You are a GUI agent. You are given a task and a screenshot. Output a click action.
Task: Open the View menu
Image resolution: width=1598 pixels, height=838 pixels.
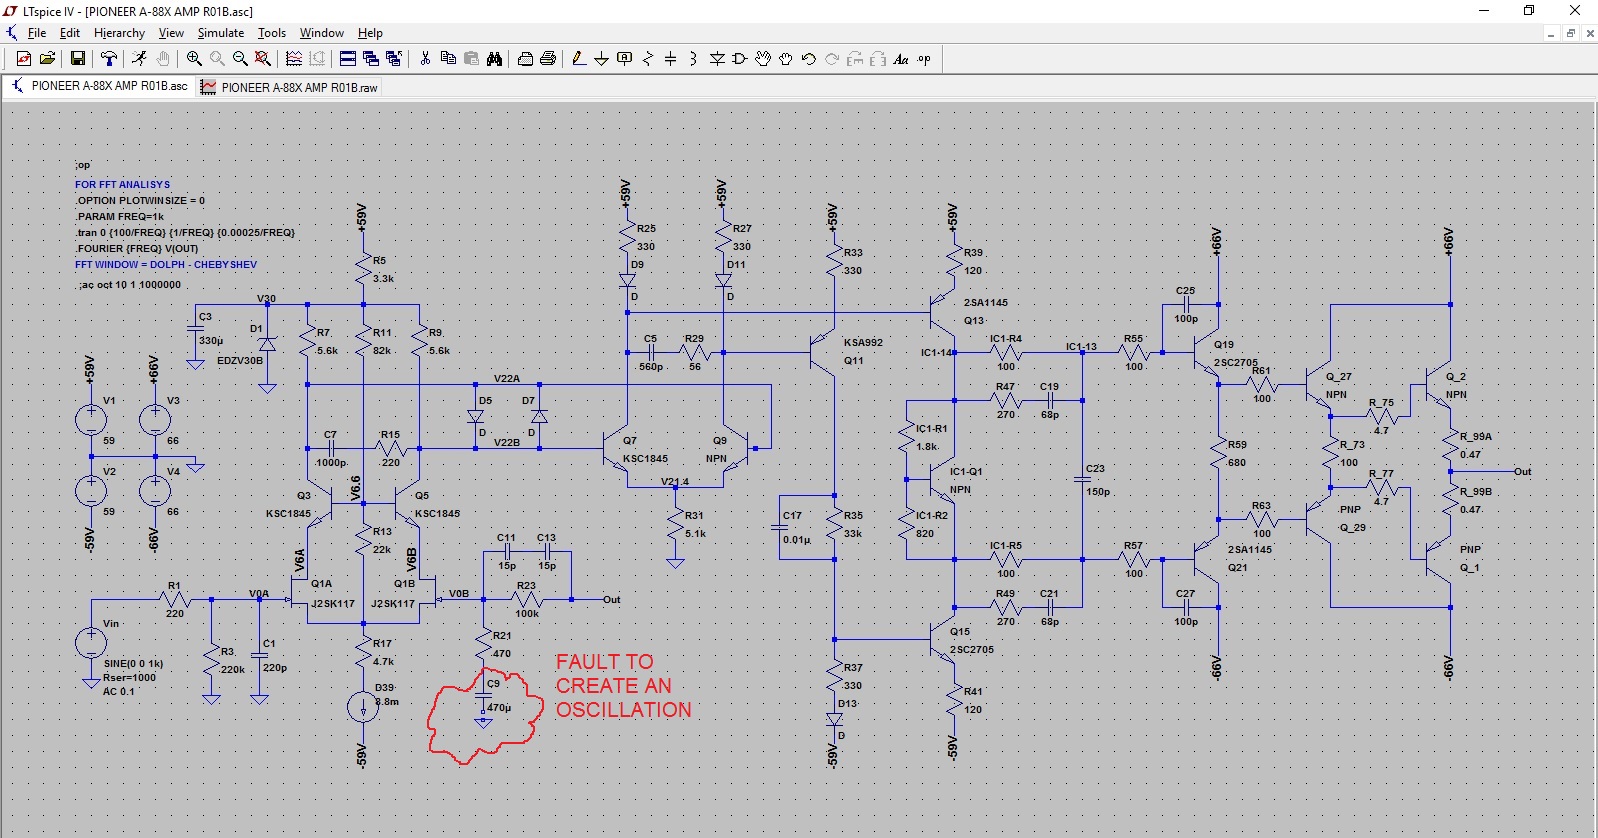[171, 33]
